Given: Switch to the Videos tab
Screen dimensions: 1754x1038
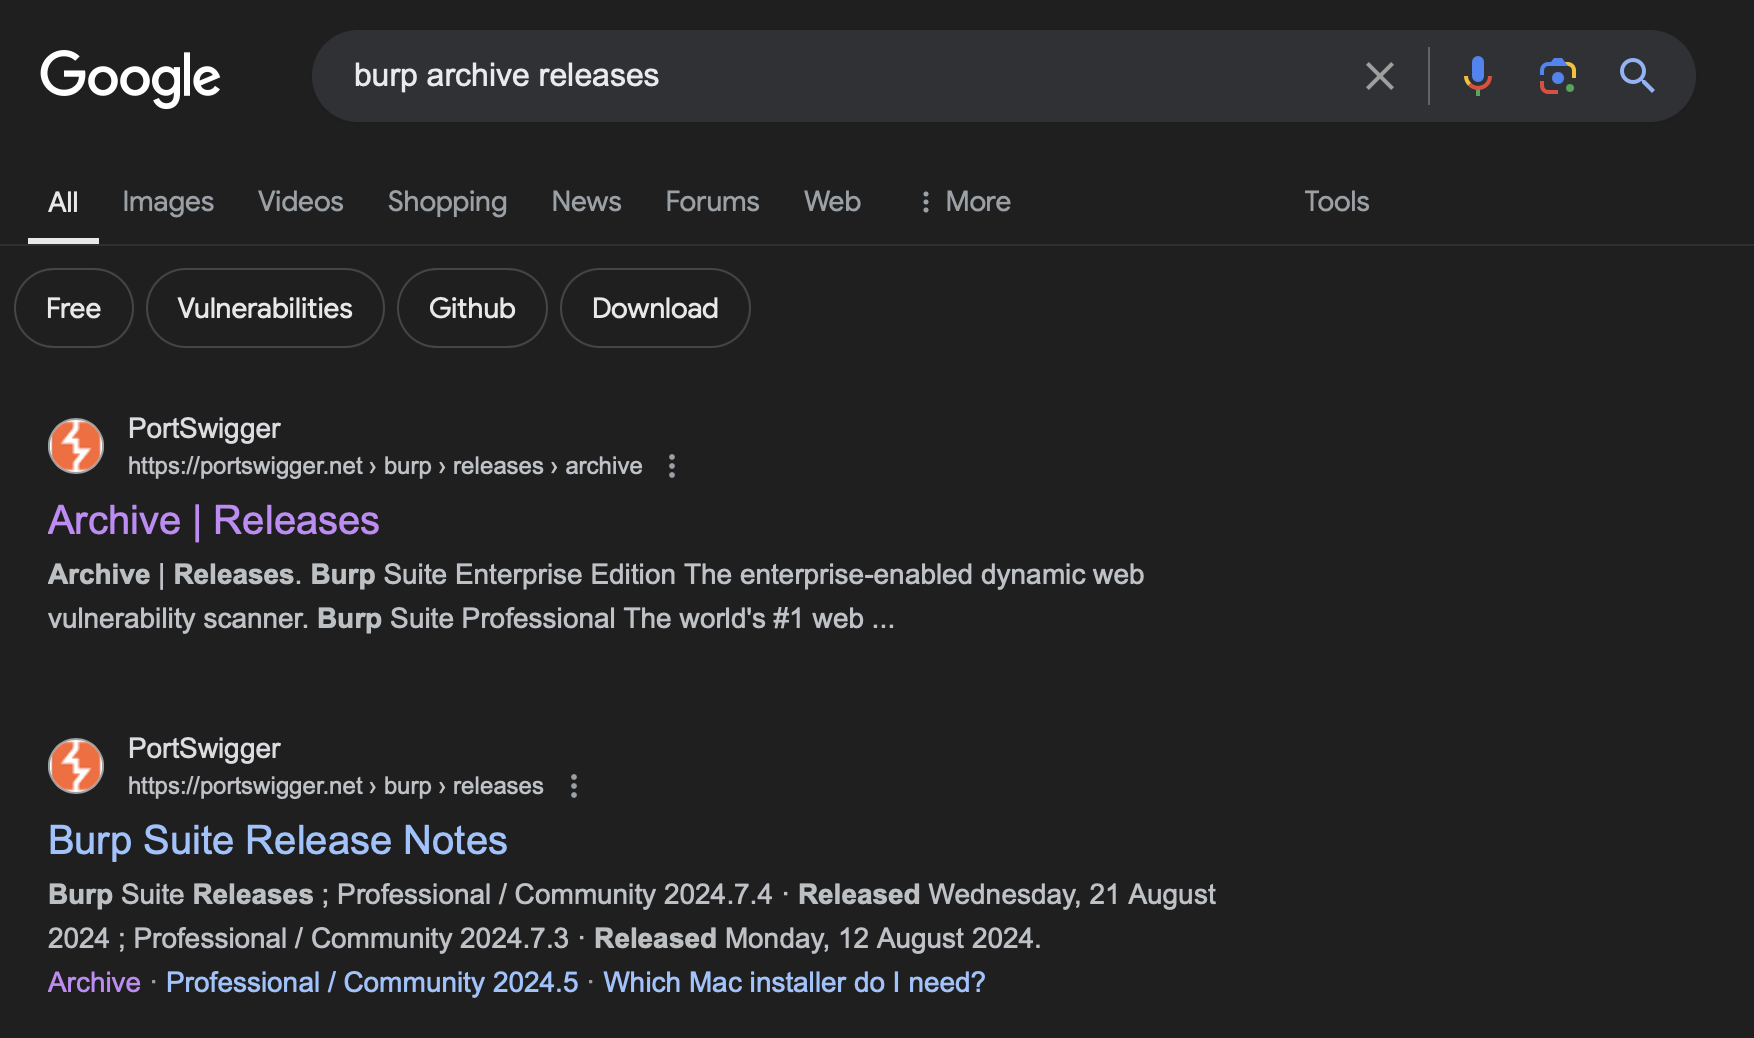Looking at the screenshot, I should [x=300, y=202].
